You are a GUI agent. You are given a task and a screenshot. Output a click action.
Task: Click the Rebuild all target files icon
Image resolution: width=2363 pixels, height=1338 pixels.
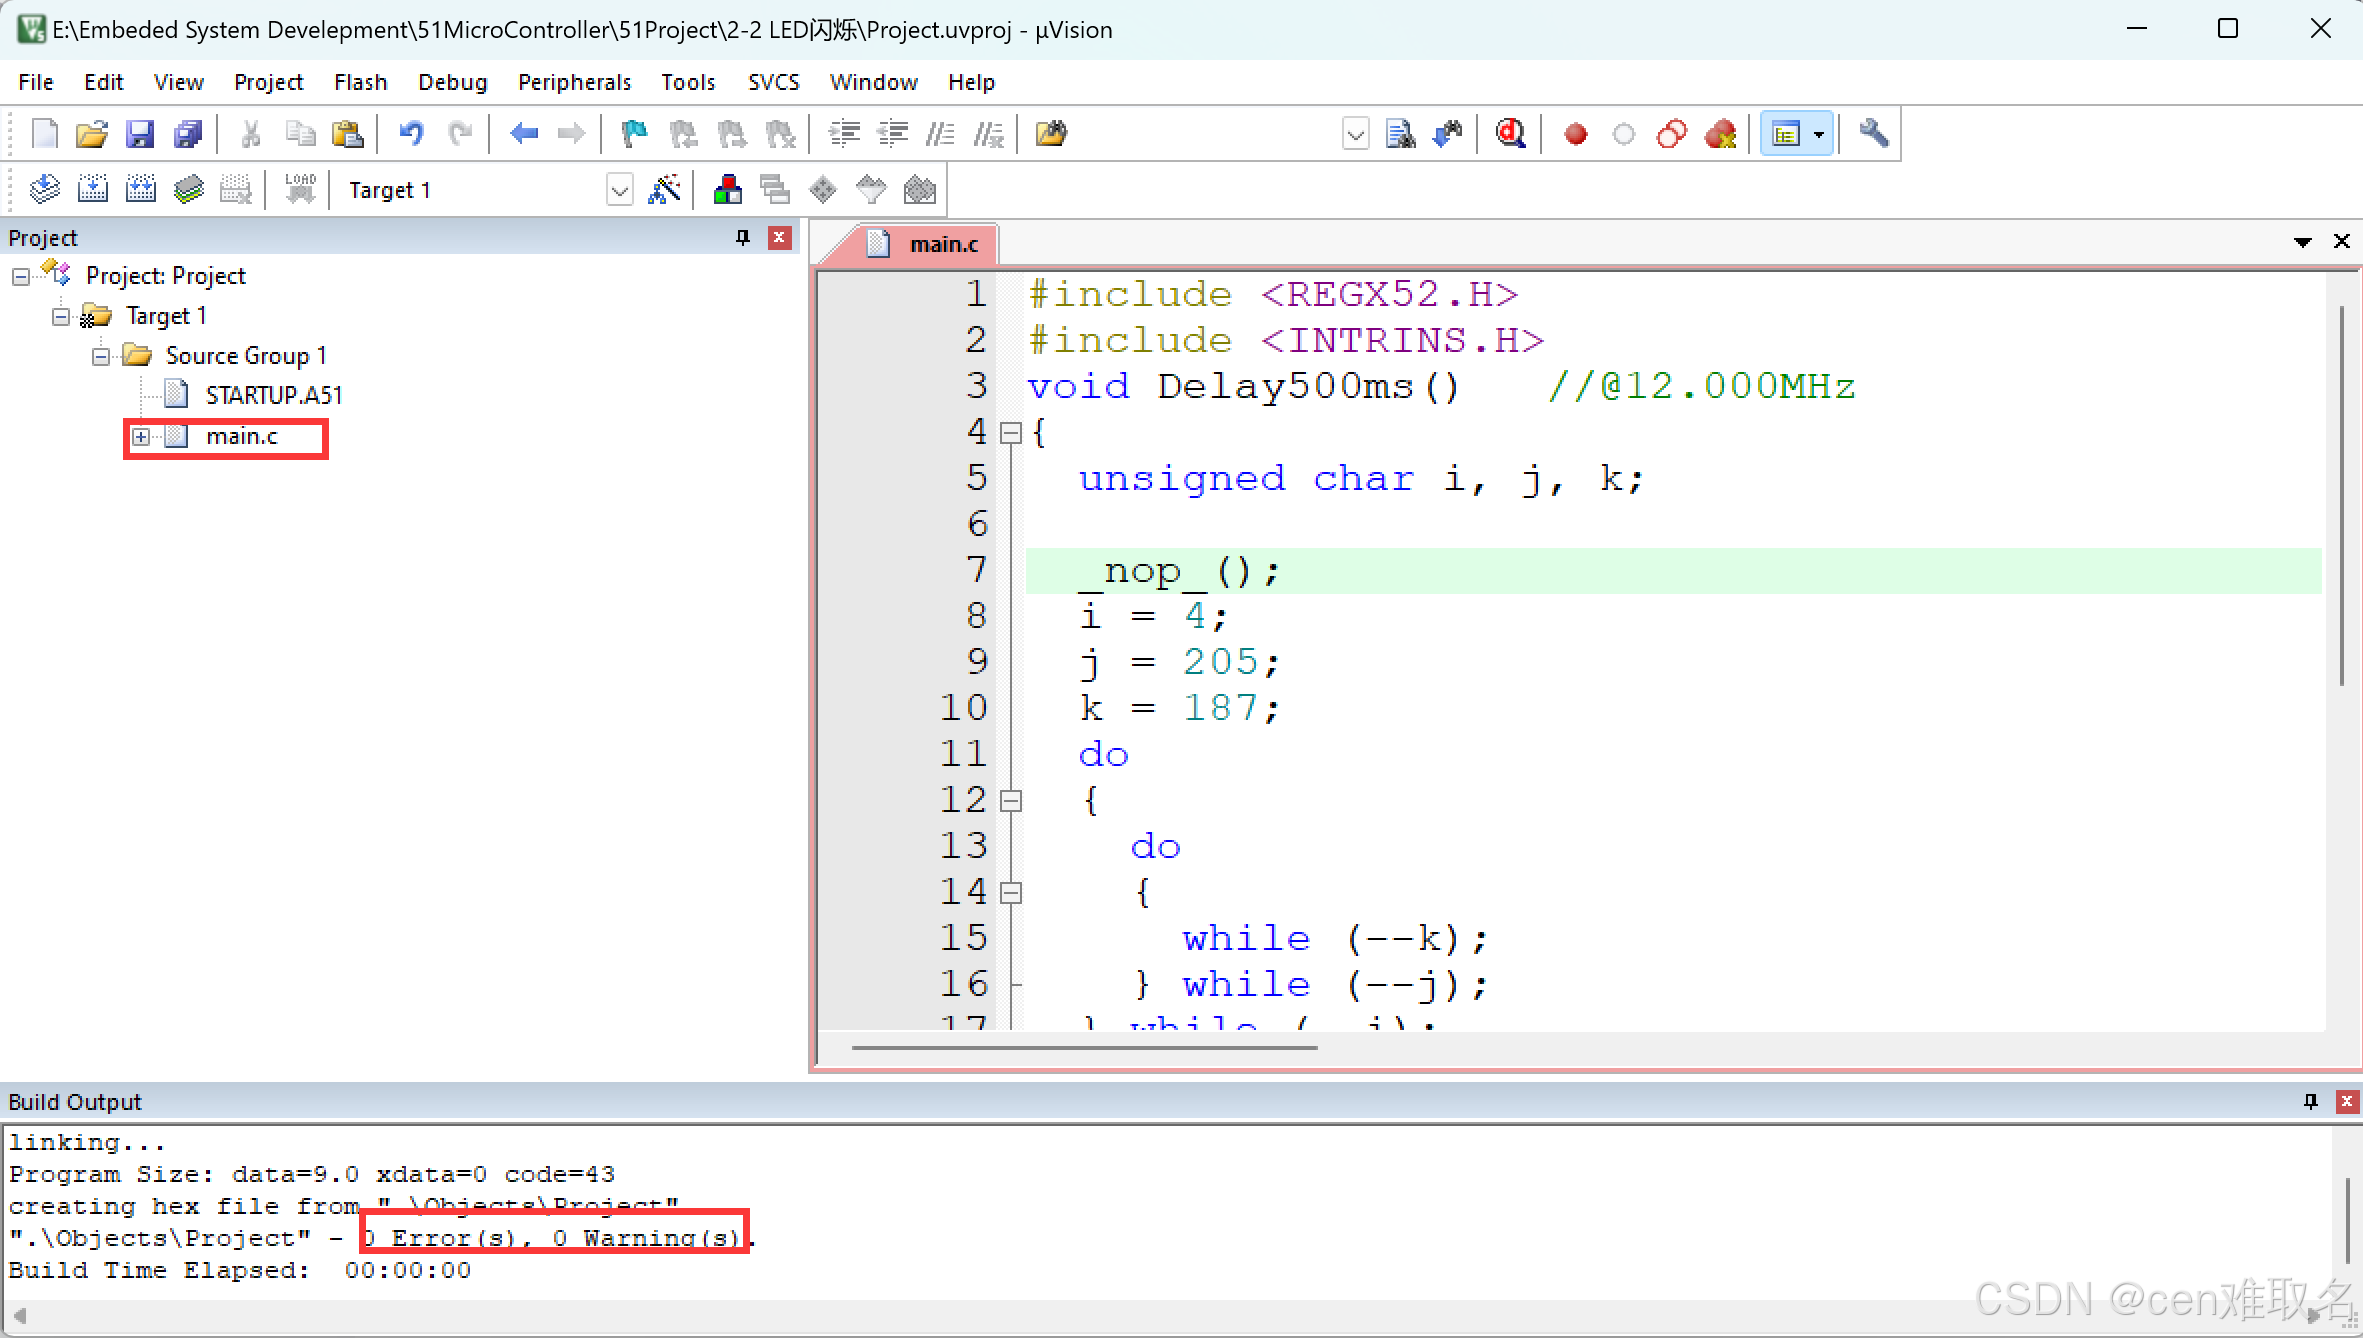click(x=140, y=189)
